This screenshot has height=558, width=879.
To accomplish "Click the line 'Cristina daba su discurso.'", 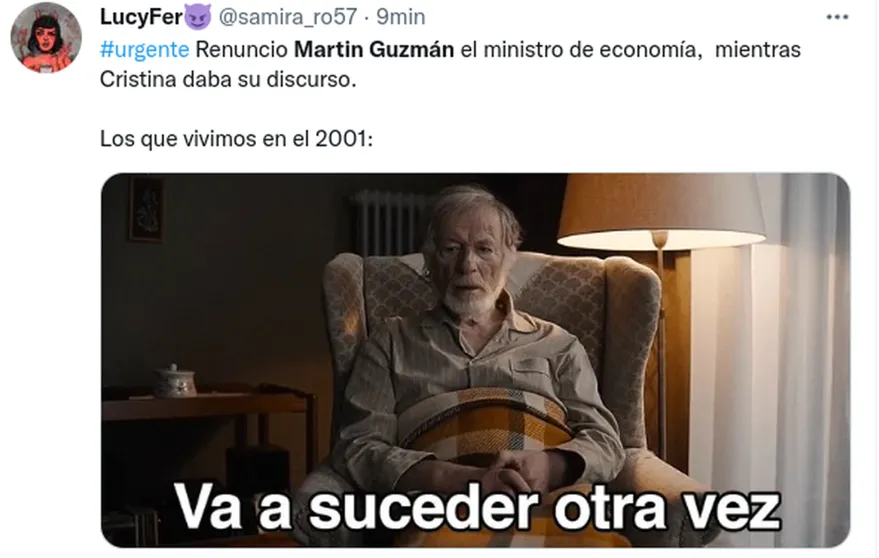I will 228,80.
